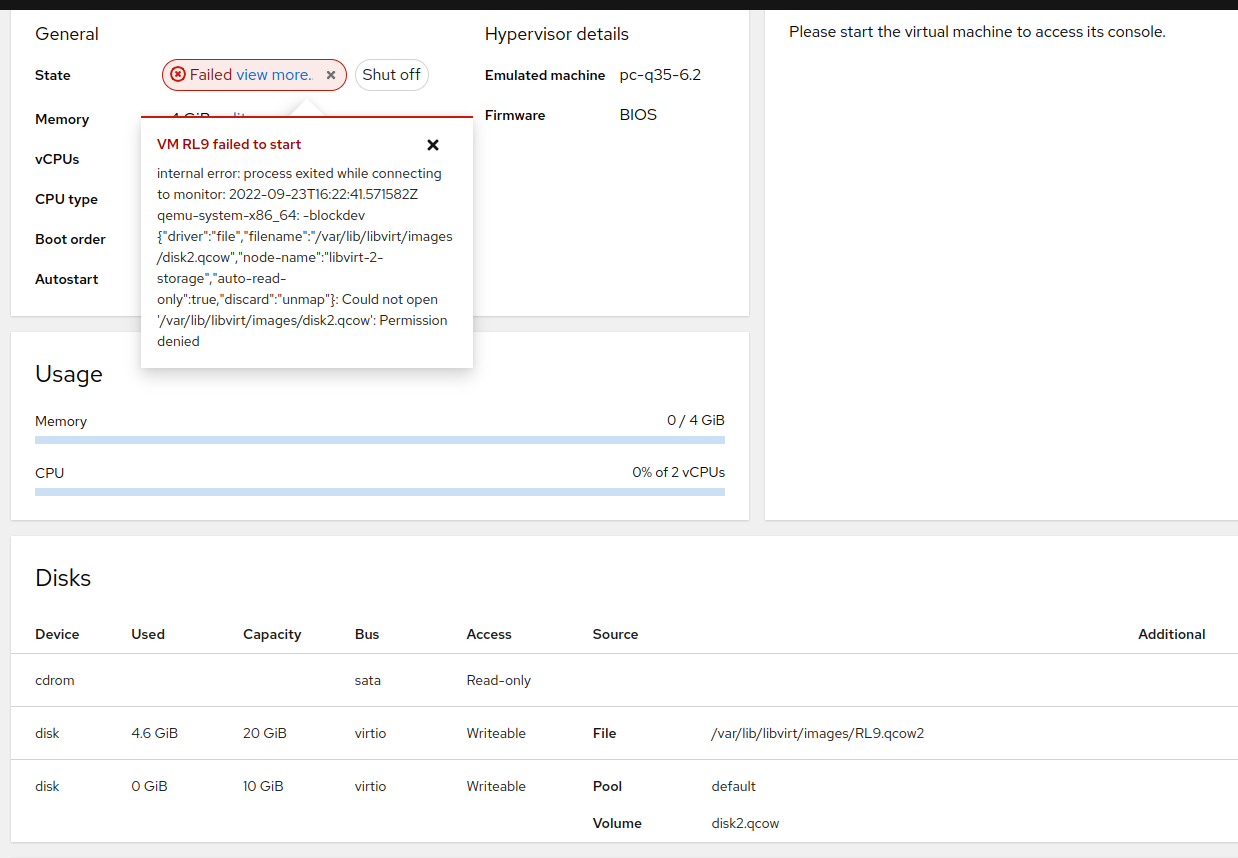Click the Boot order field

70,239
